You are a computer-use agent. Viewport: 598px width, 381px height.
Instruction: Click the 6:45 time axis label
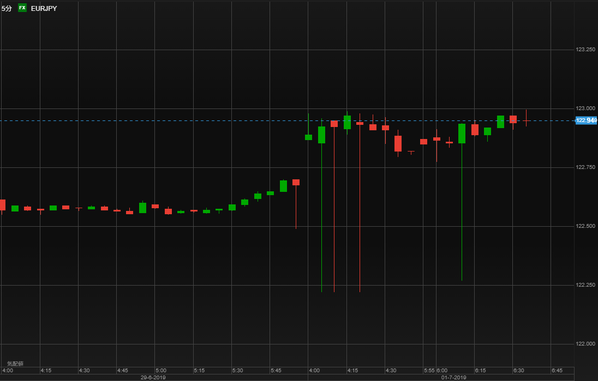[557, 371]
